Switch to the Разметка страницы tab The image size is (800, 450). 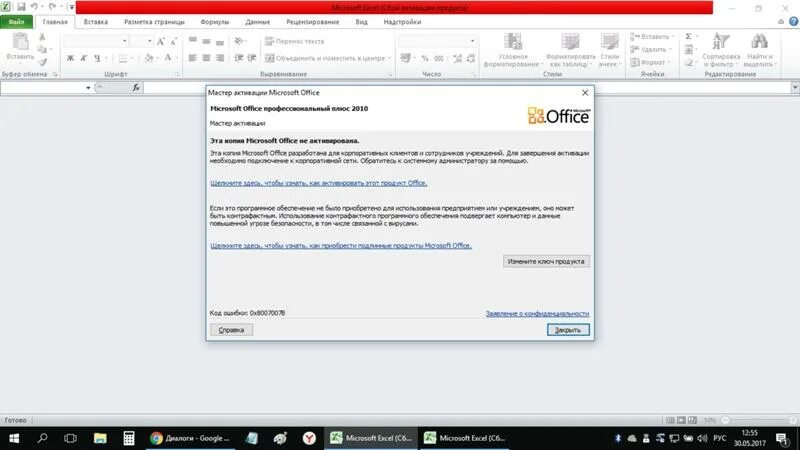[x=154, y=22]
